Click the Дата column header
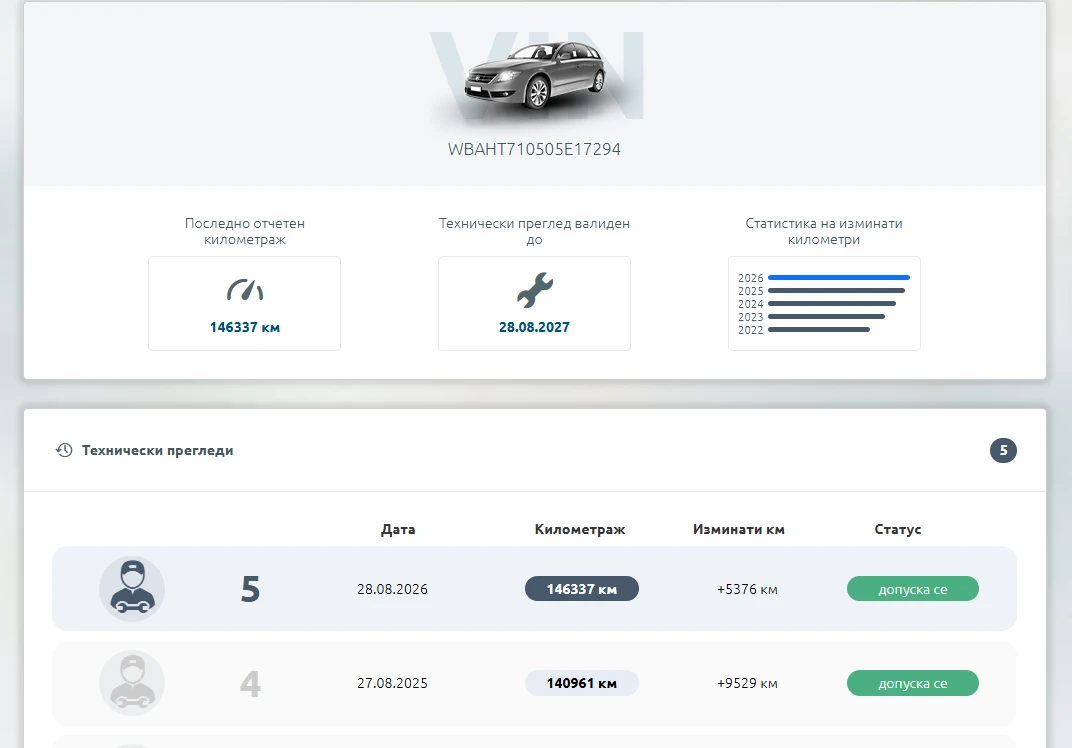 click(x=398, y=529)
